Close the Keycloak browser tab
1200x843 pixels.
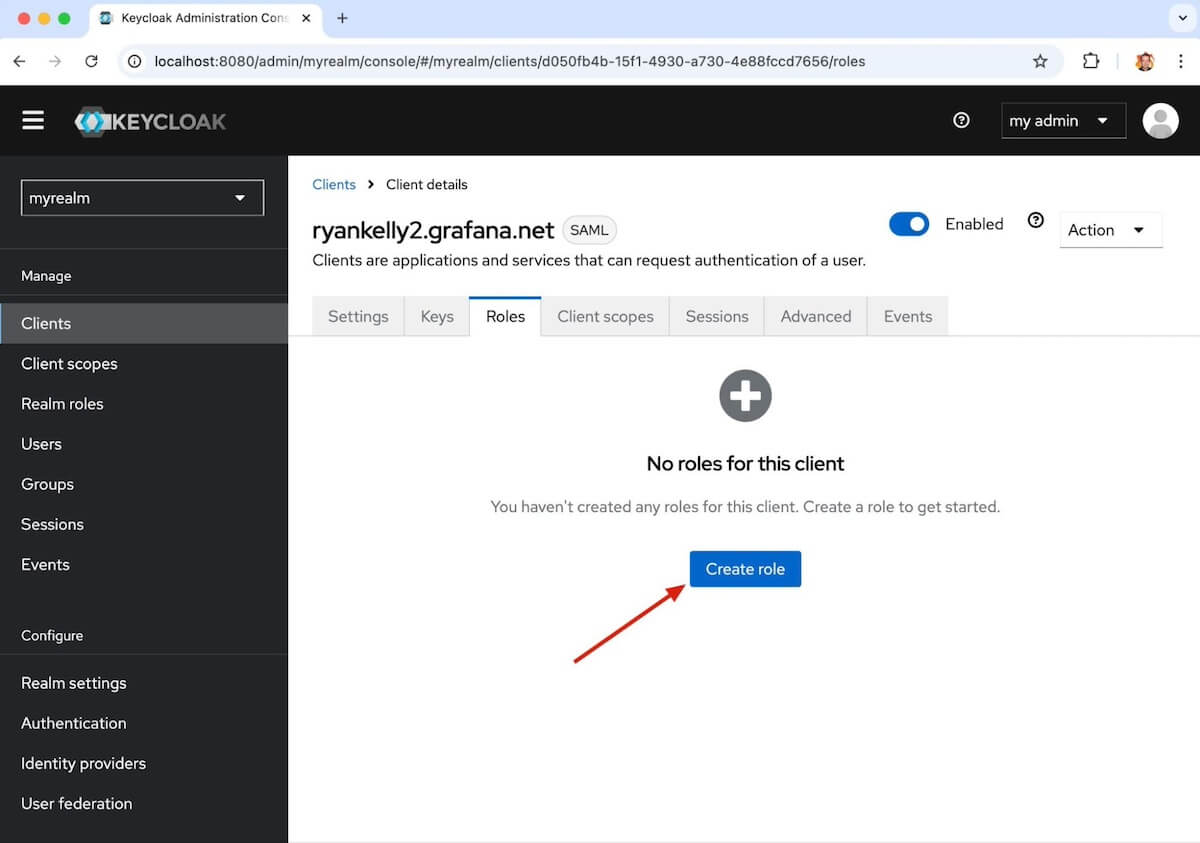(x=305, y=18)
